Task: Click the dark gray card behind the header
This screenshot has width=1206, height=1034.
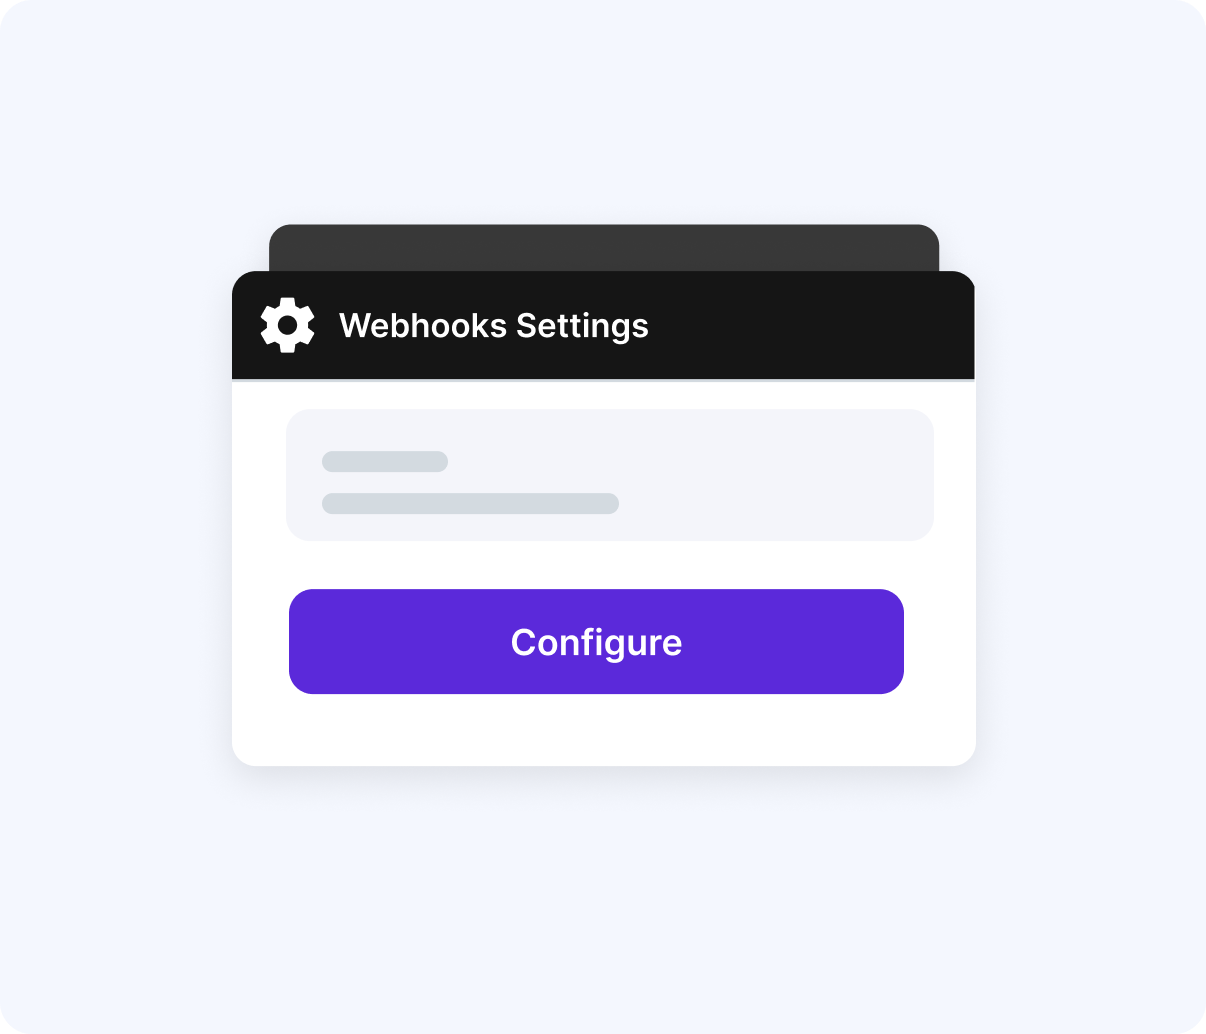Action: coord(604,247)
